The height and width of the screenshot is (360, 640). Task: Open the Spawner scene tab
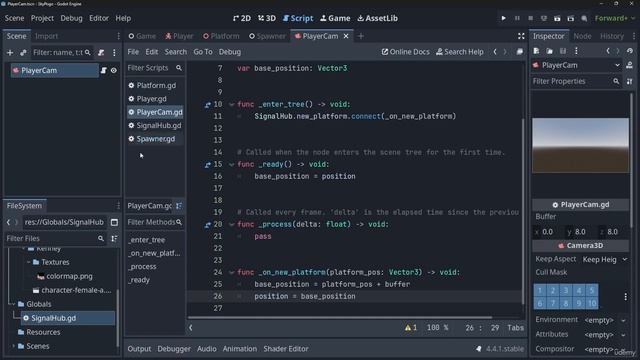pyautogui.click(x=267, y=36)
